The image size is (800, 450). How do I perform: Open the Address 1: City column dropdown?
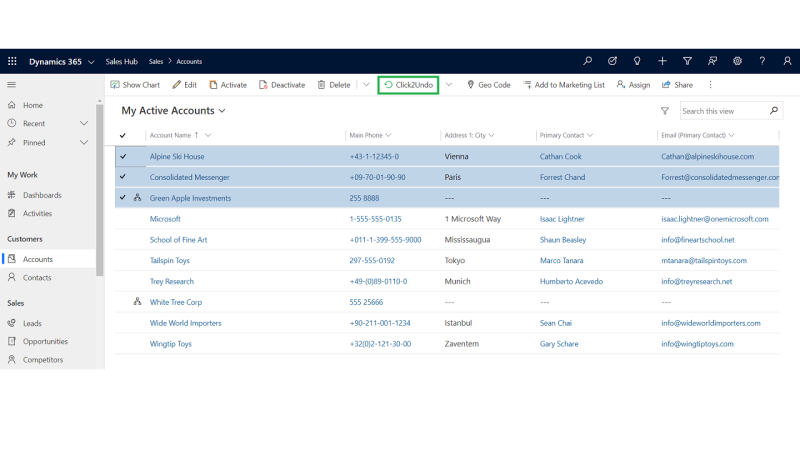click(491, 135)
